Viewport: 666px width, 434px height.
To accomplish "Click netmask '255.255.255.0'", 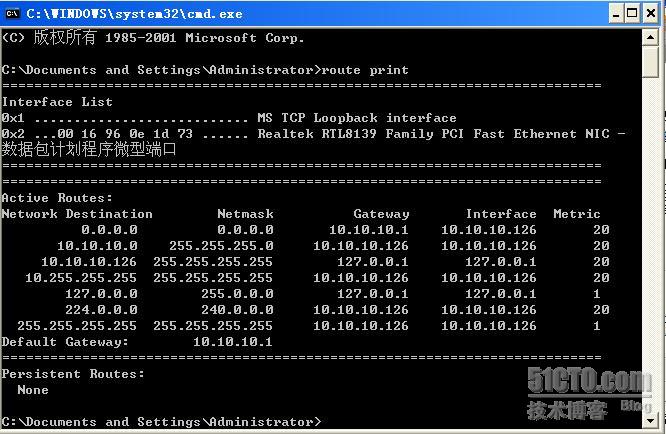I will [221, 246].
